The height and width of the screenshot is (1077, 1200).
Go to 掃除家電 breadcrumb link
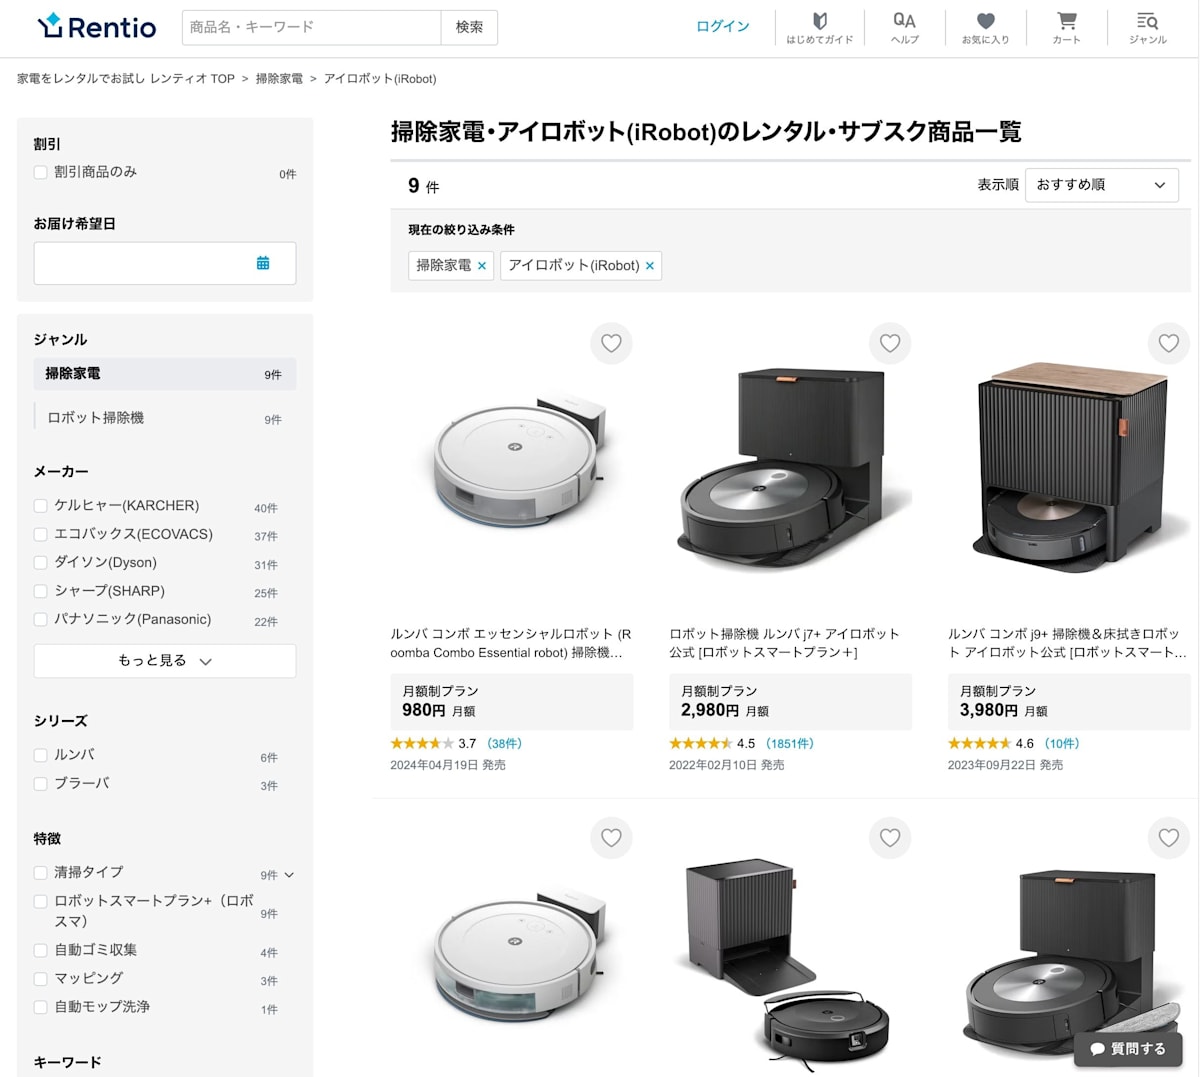(x=279, y=79)
